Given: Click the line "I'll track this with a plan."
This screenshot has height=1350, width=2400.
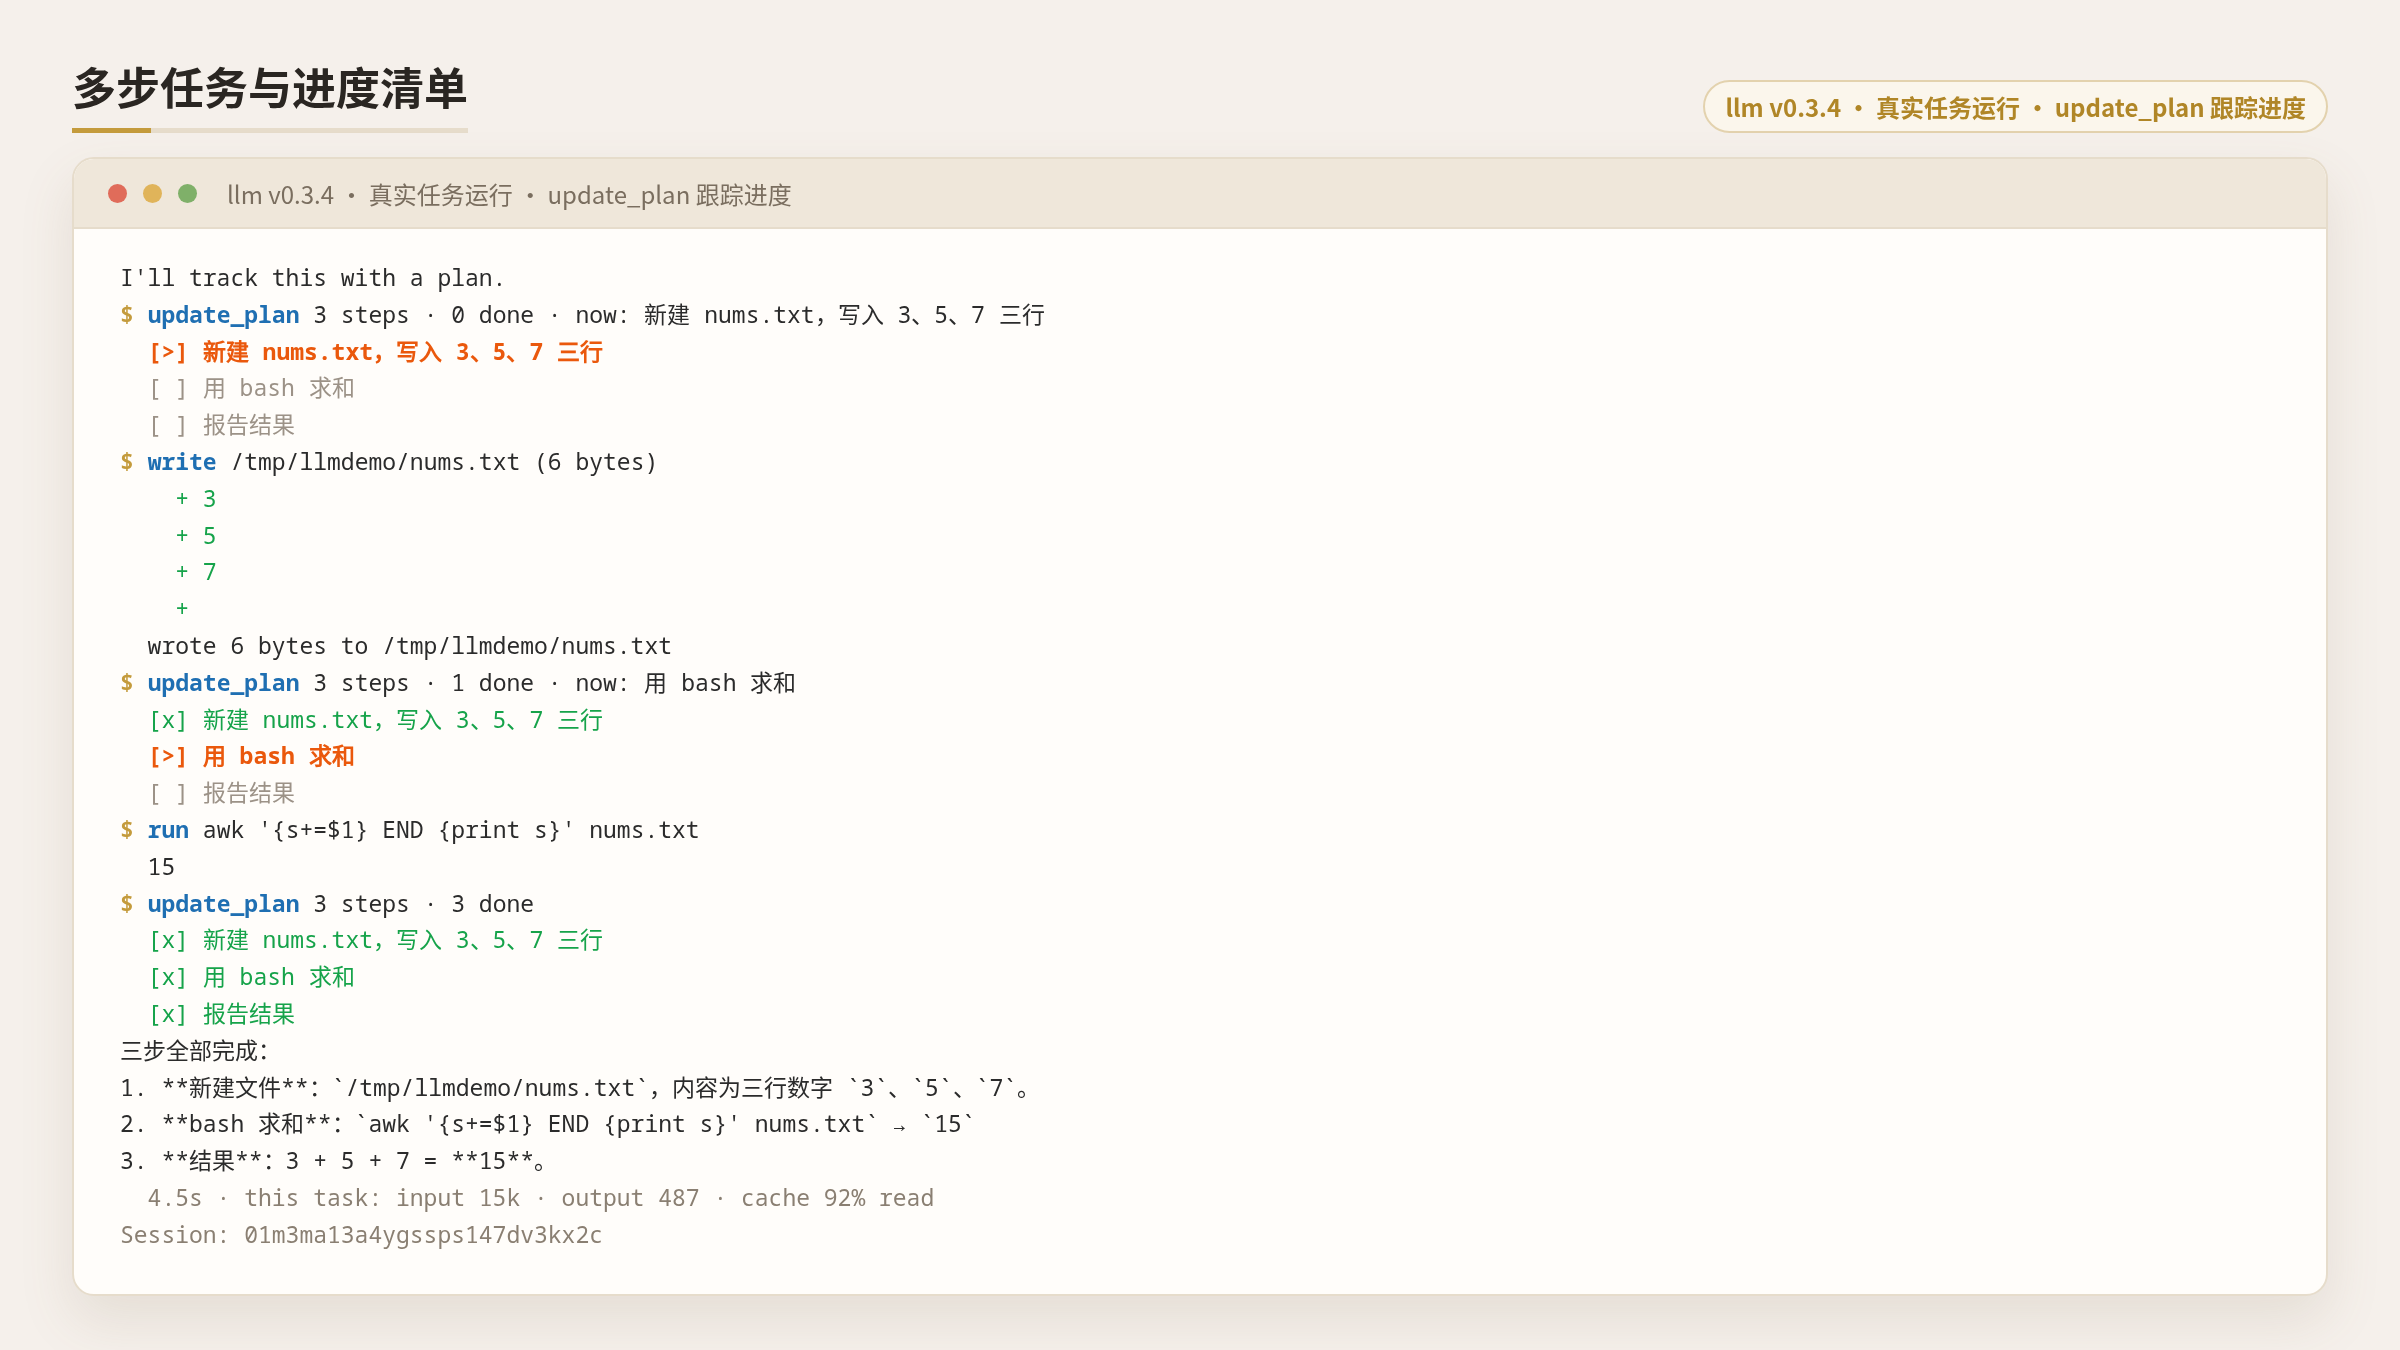Looking at the screenshot, I should click(x=312, y=278).
